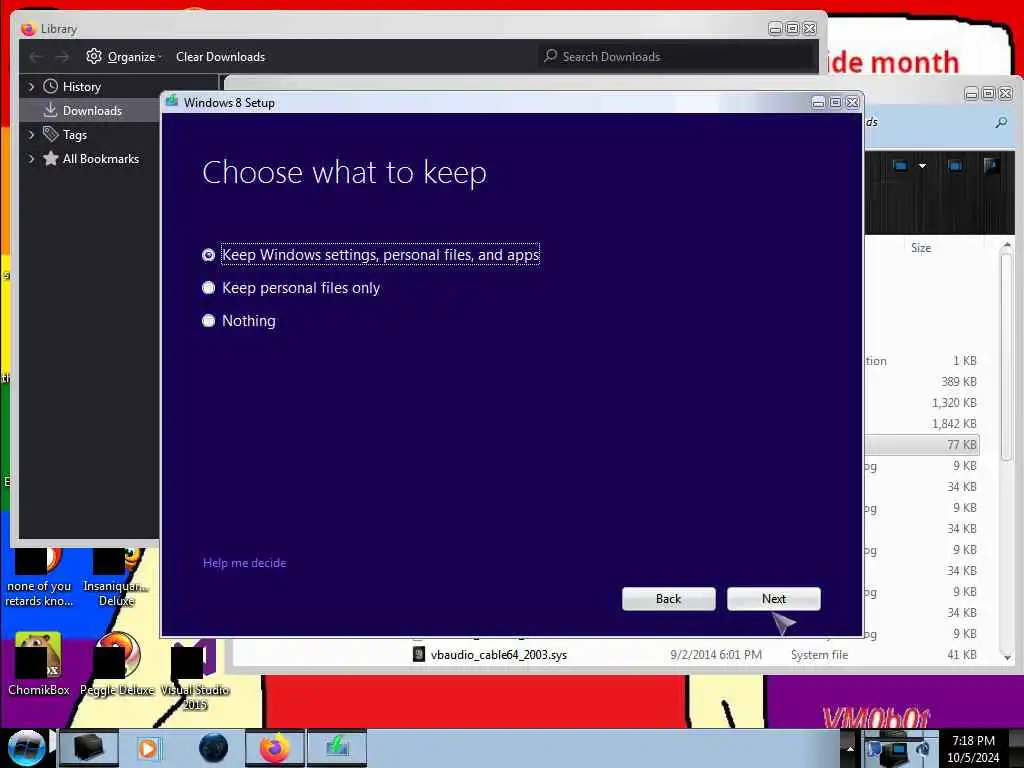Expand the All Bookmarks tree item
The image size is (1024, 768).
[x=31, y=159]
